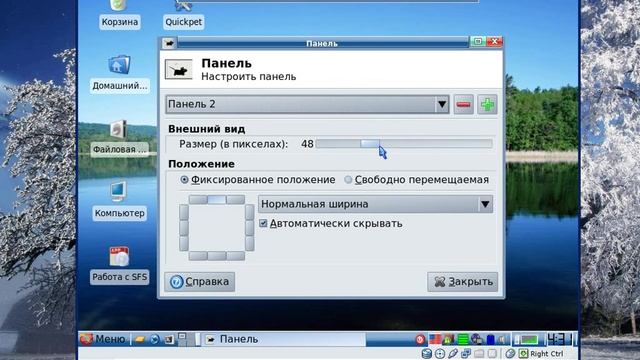The image size is (640, 360).
Task: Open the Корзина trash desktop icon
Action: tap(120, 14)
